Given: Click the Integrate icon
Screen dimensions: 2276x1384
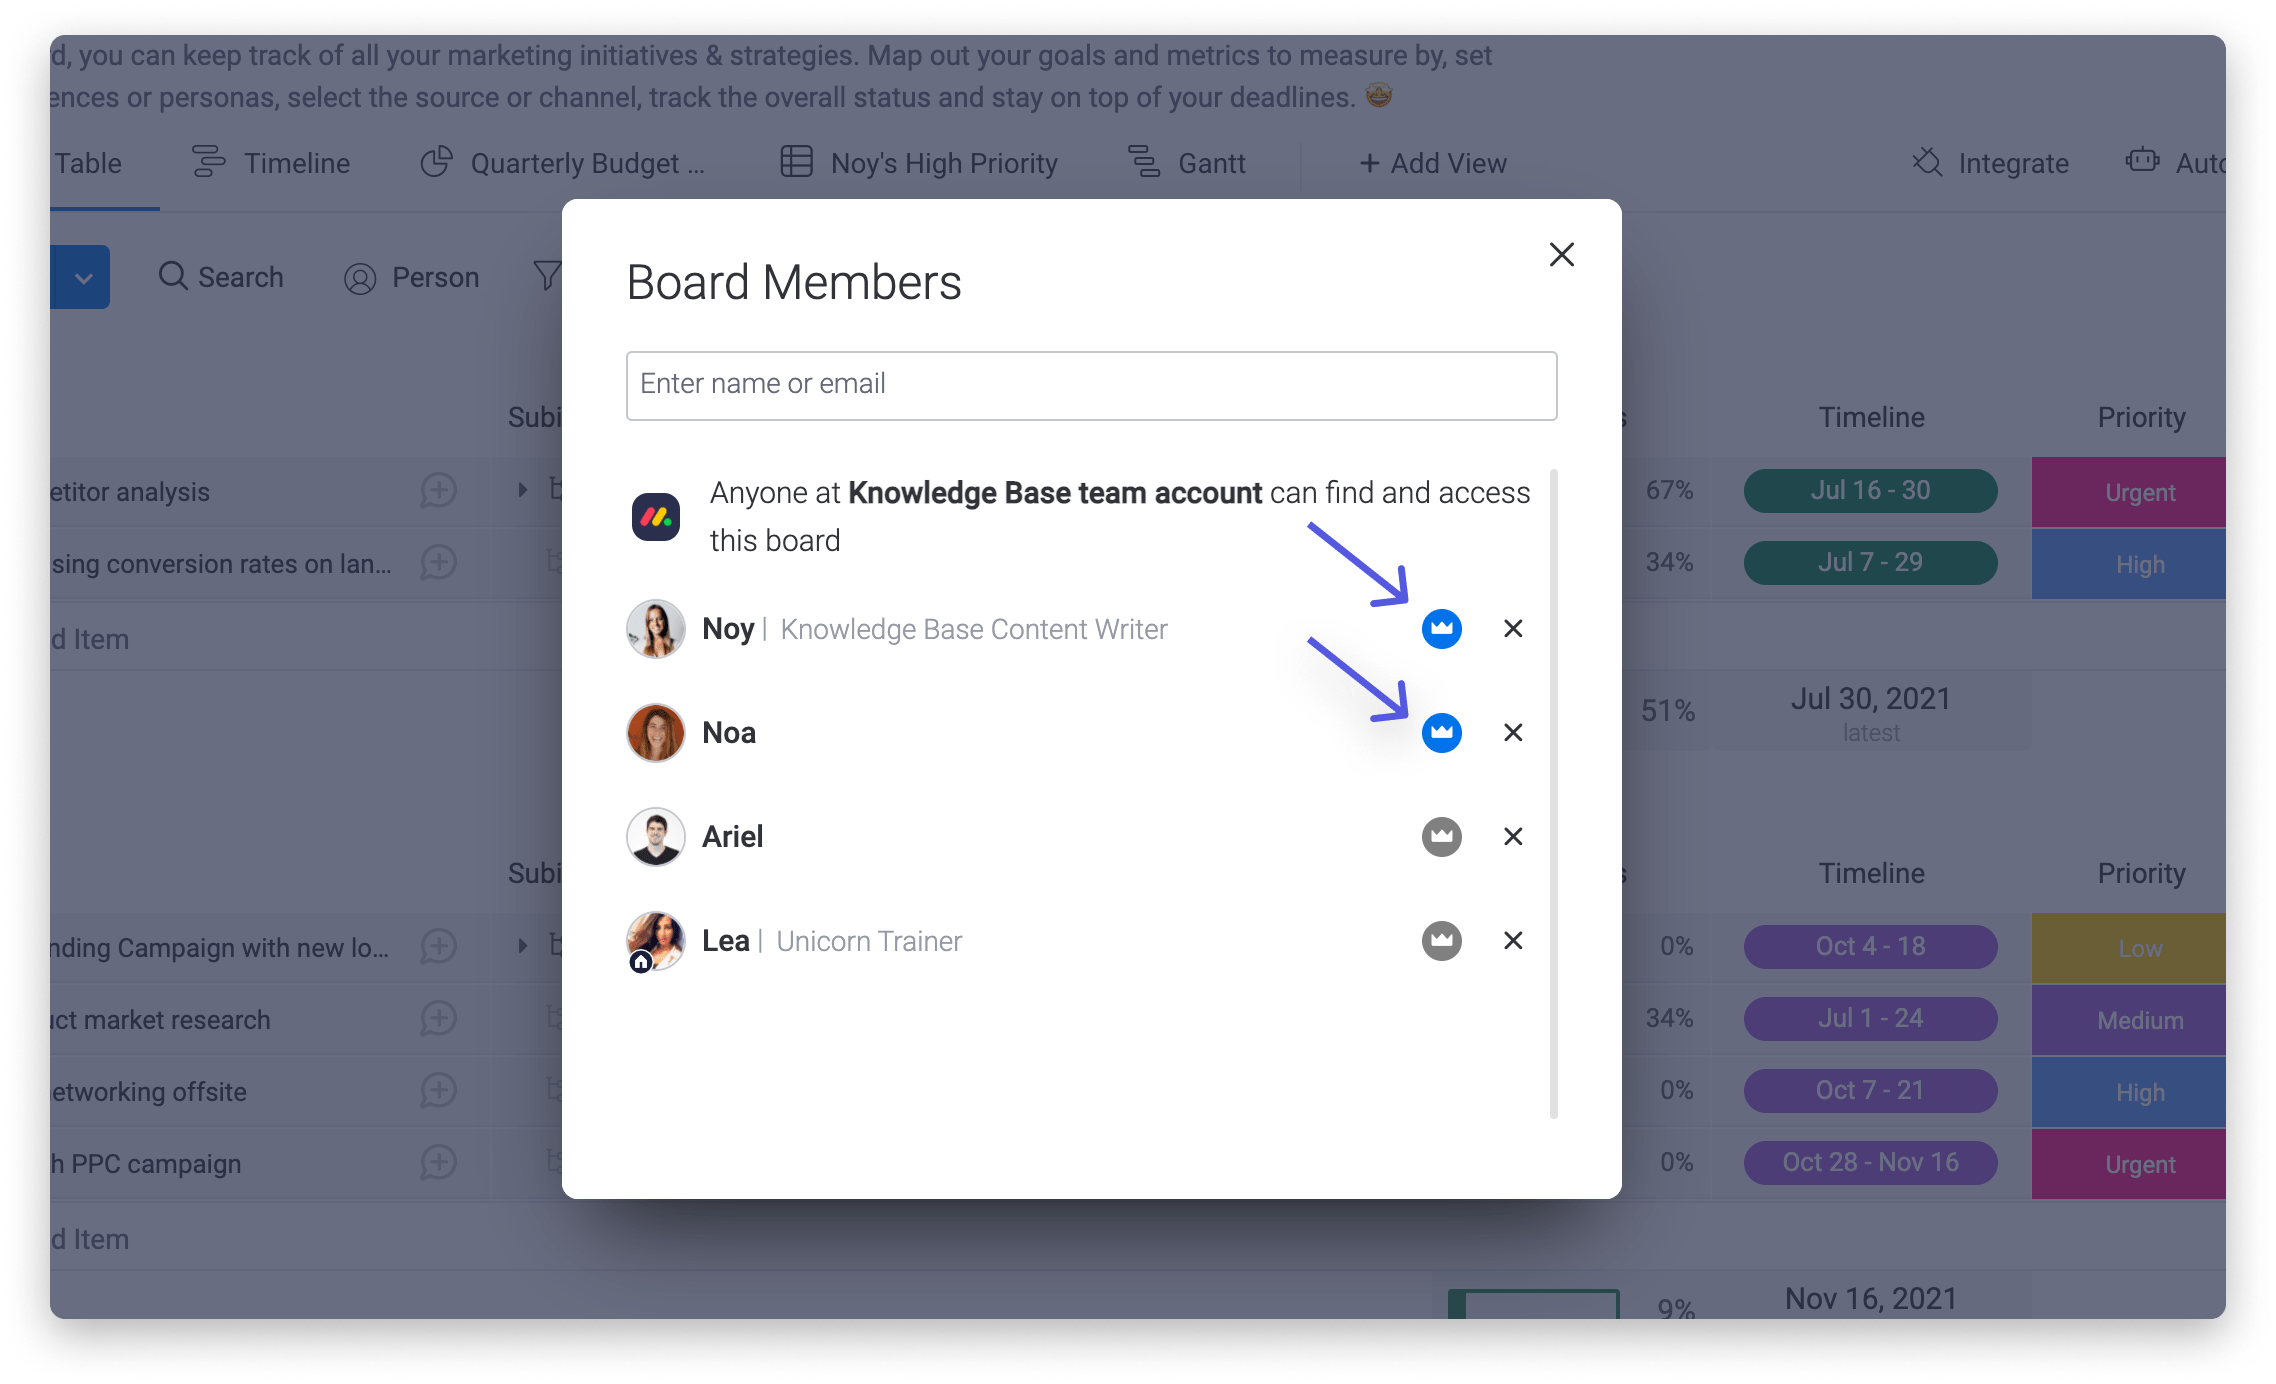Looking at the screenshot, I should coord(1928,162).
